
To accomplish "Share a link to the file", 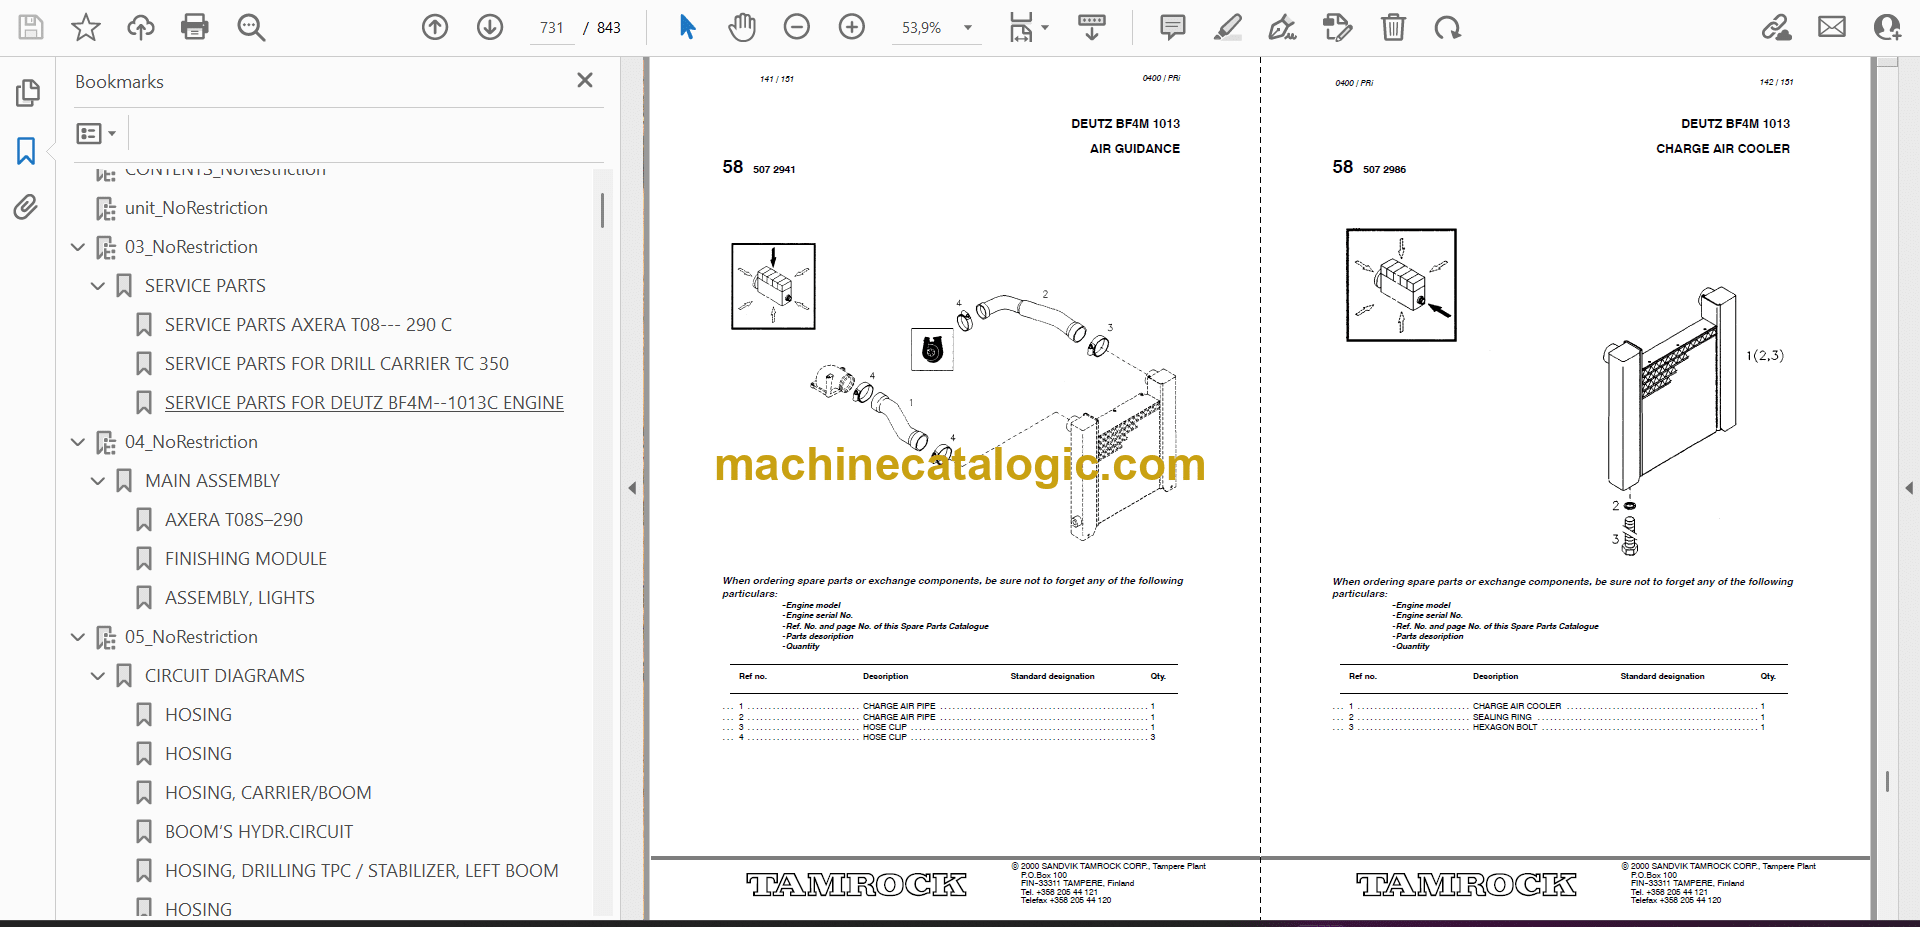I will (1777, 27).
